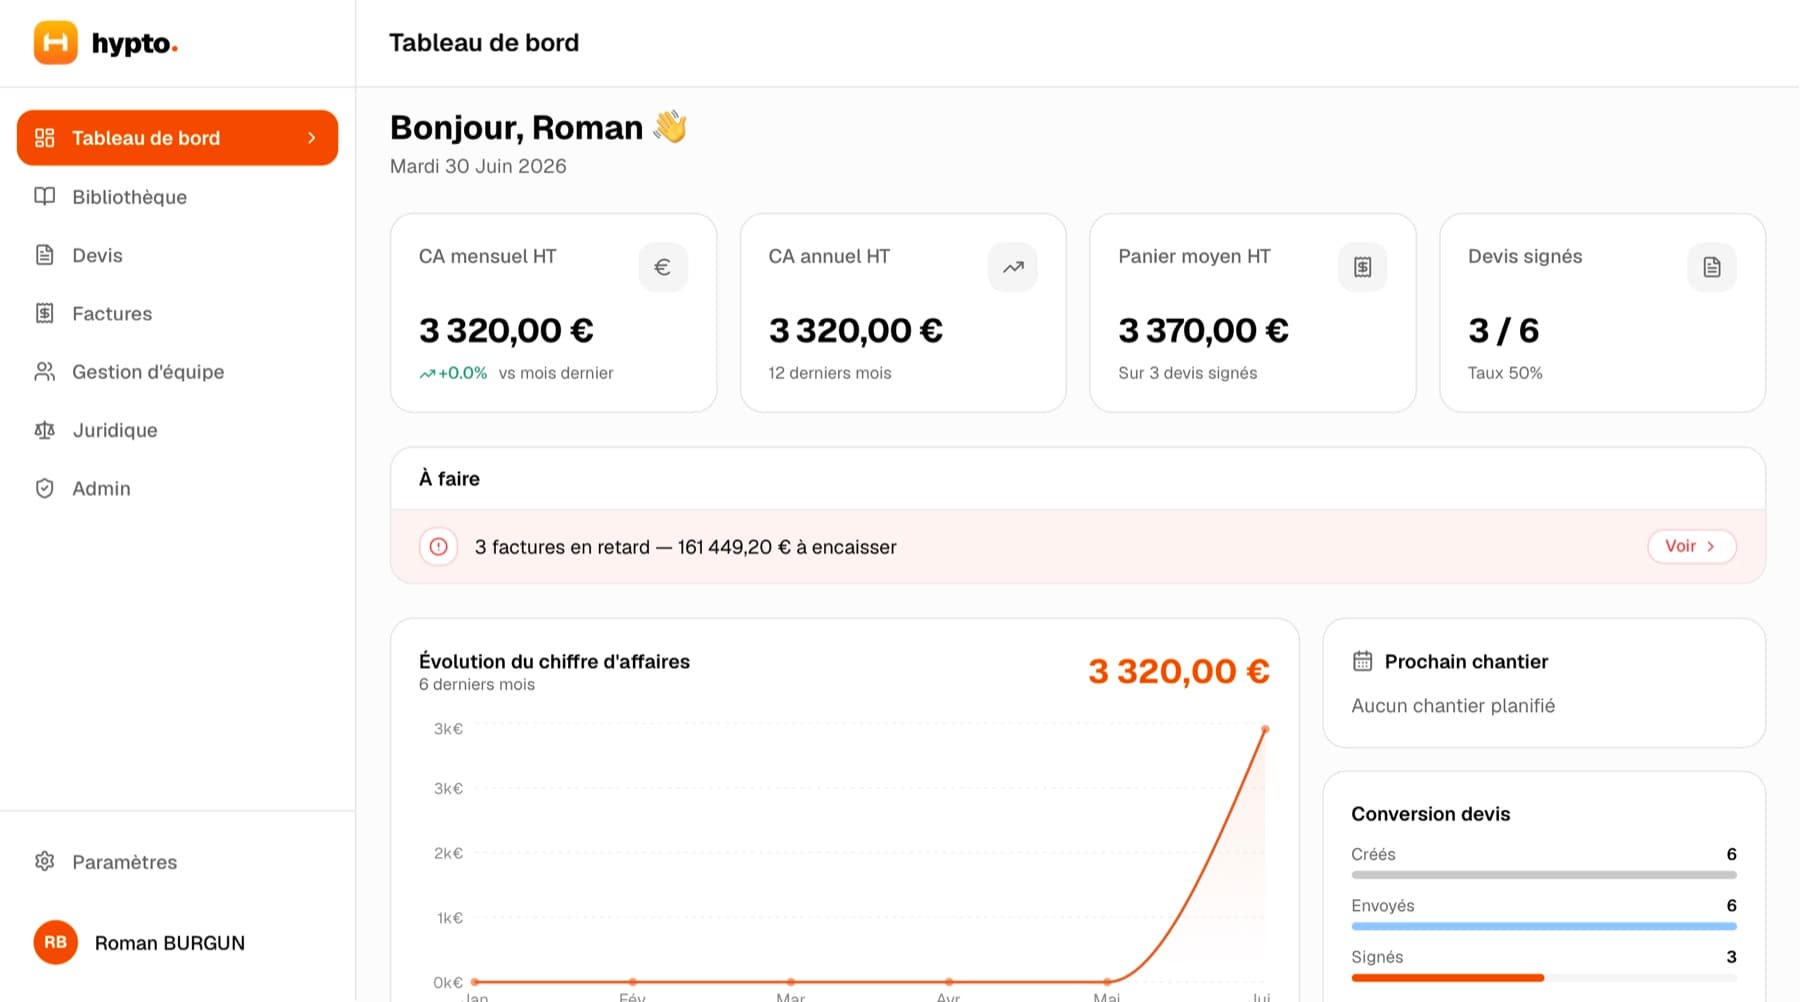
Task: Click the document icon on Devis signés card
Action: click(x=1712, y=267)
